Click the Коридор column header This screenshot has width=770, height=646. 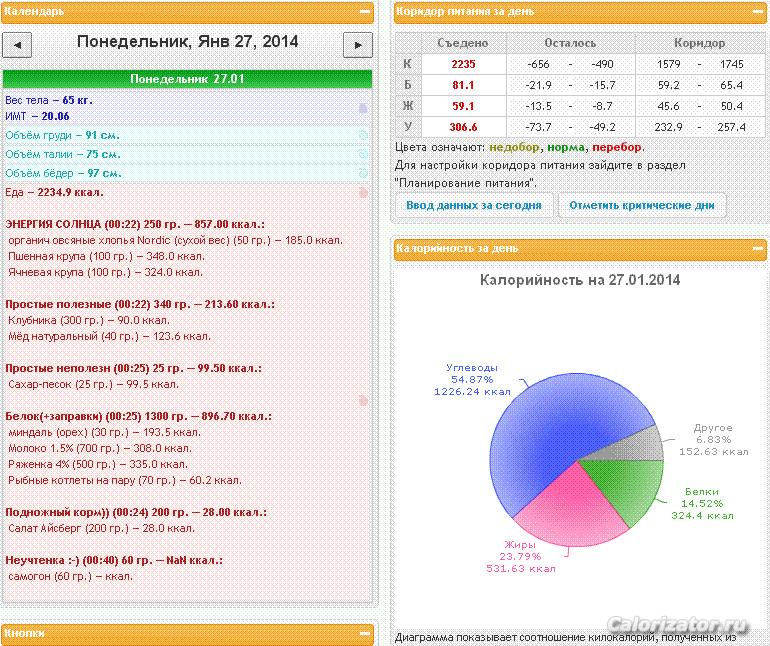coord(699,43)
